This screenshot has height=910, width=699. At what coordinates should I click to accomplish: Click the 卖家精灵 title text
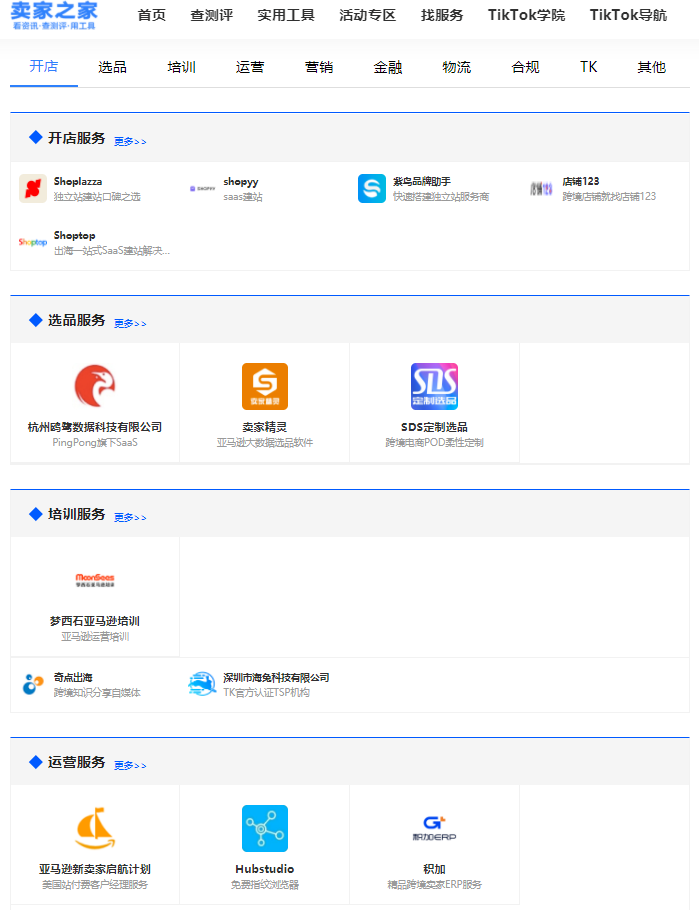click(265, 427)
